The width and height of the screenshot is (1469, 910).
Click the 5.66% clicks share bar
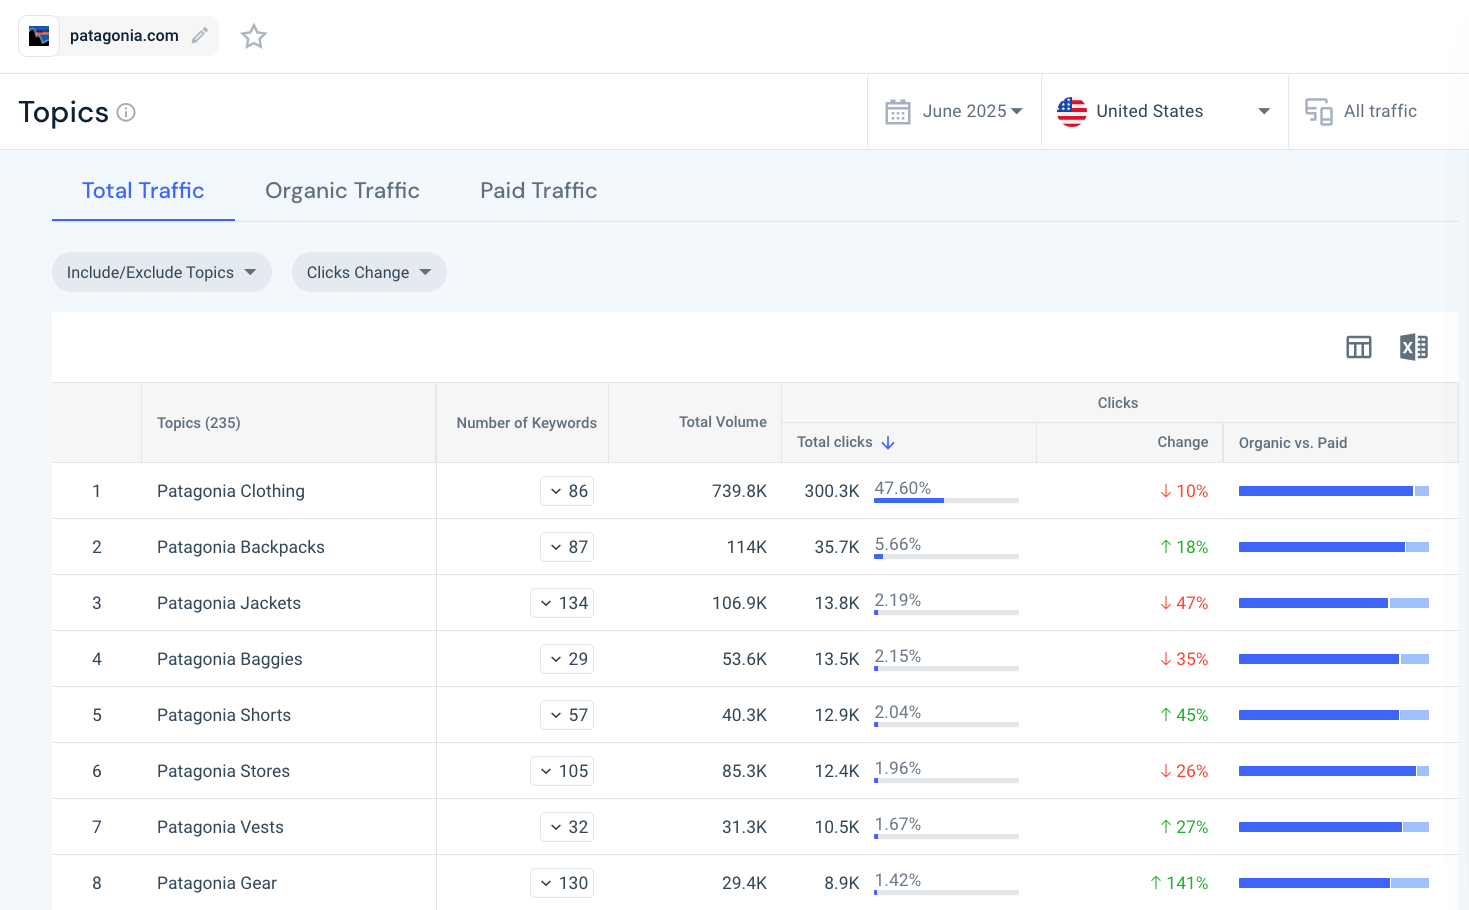tap(946, 556)
